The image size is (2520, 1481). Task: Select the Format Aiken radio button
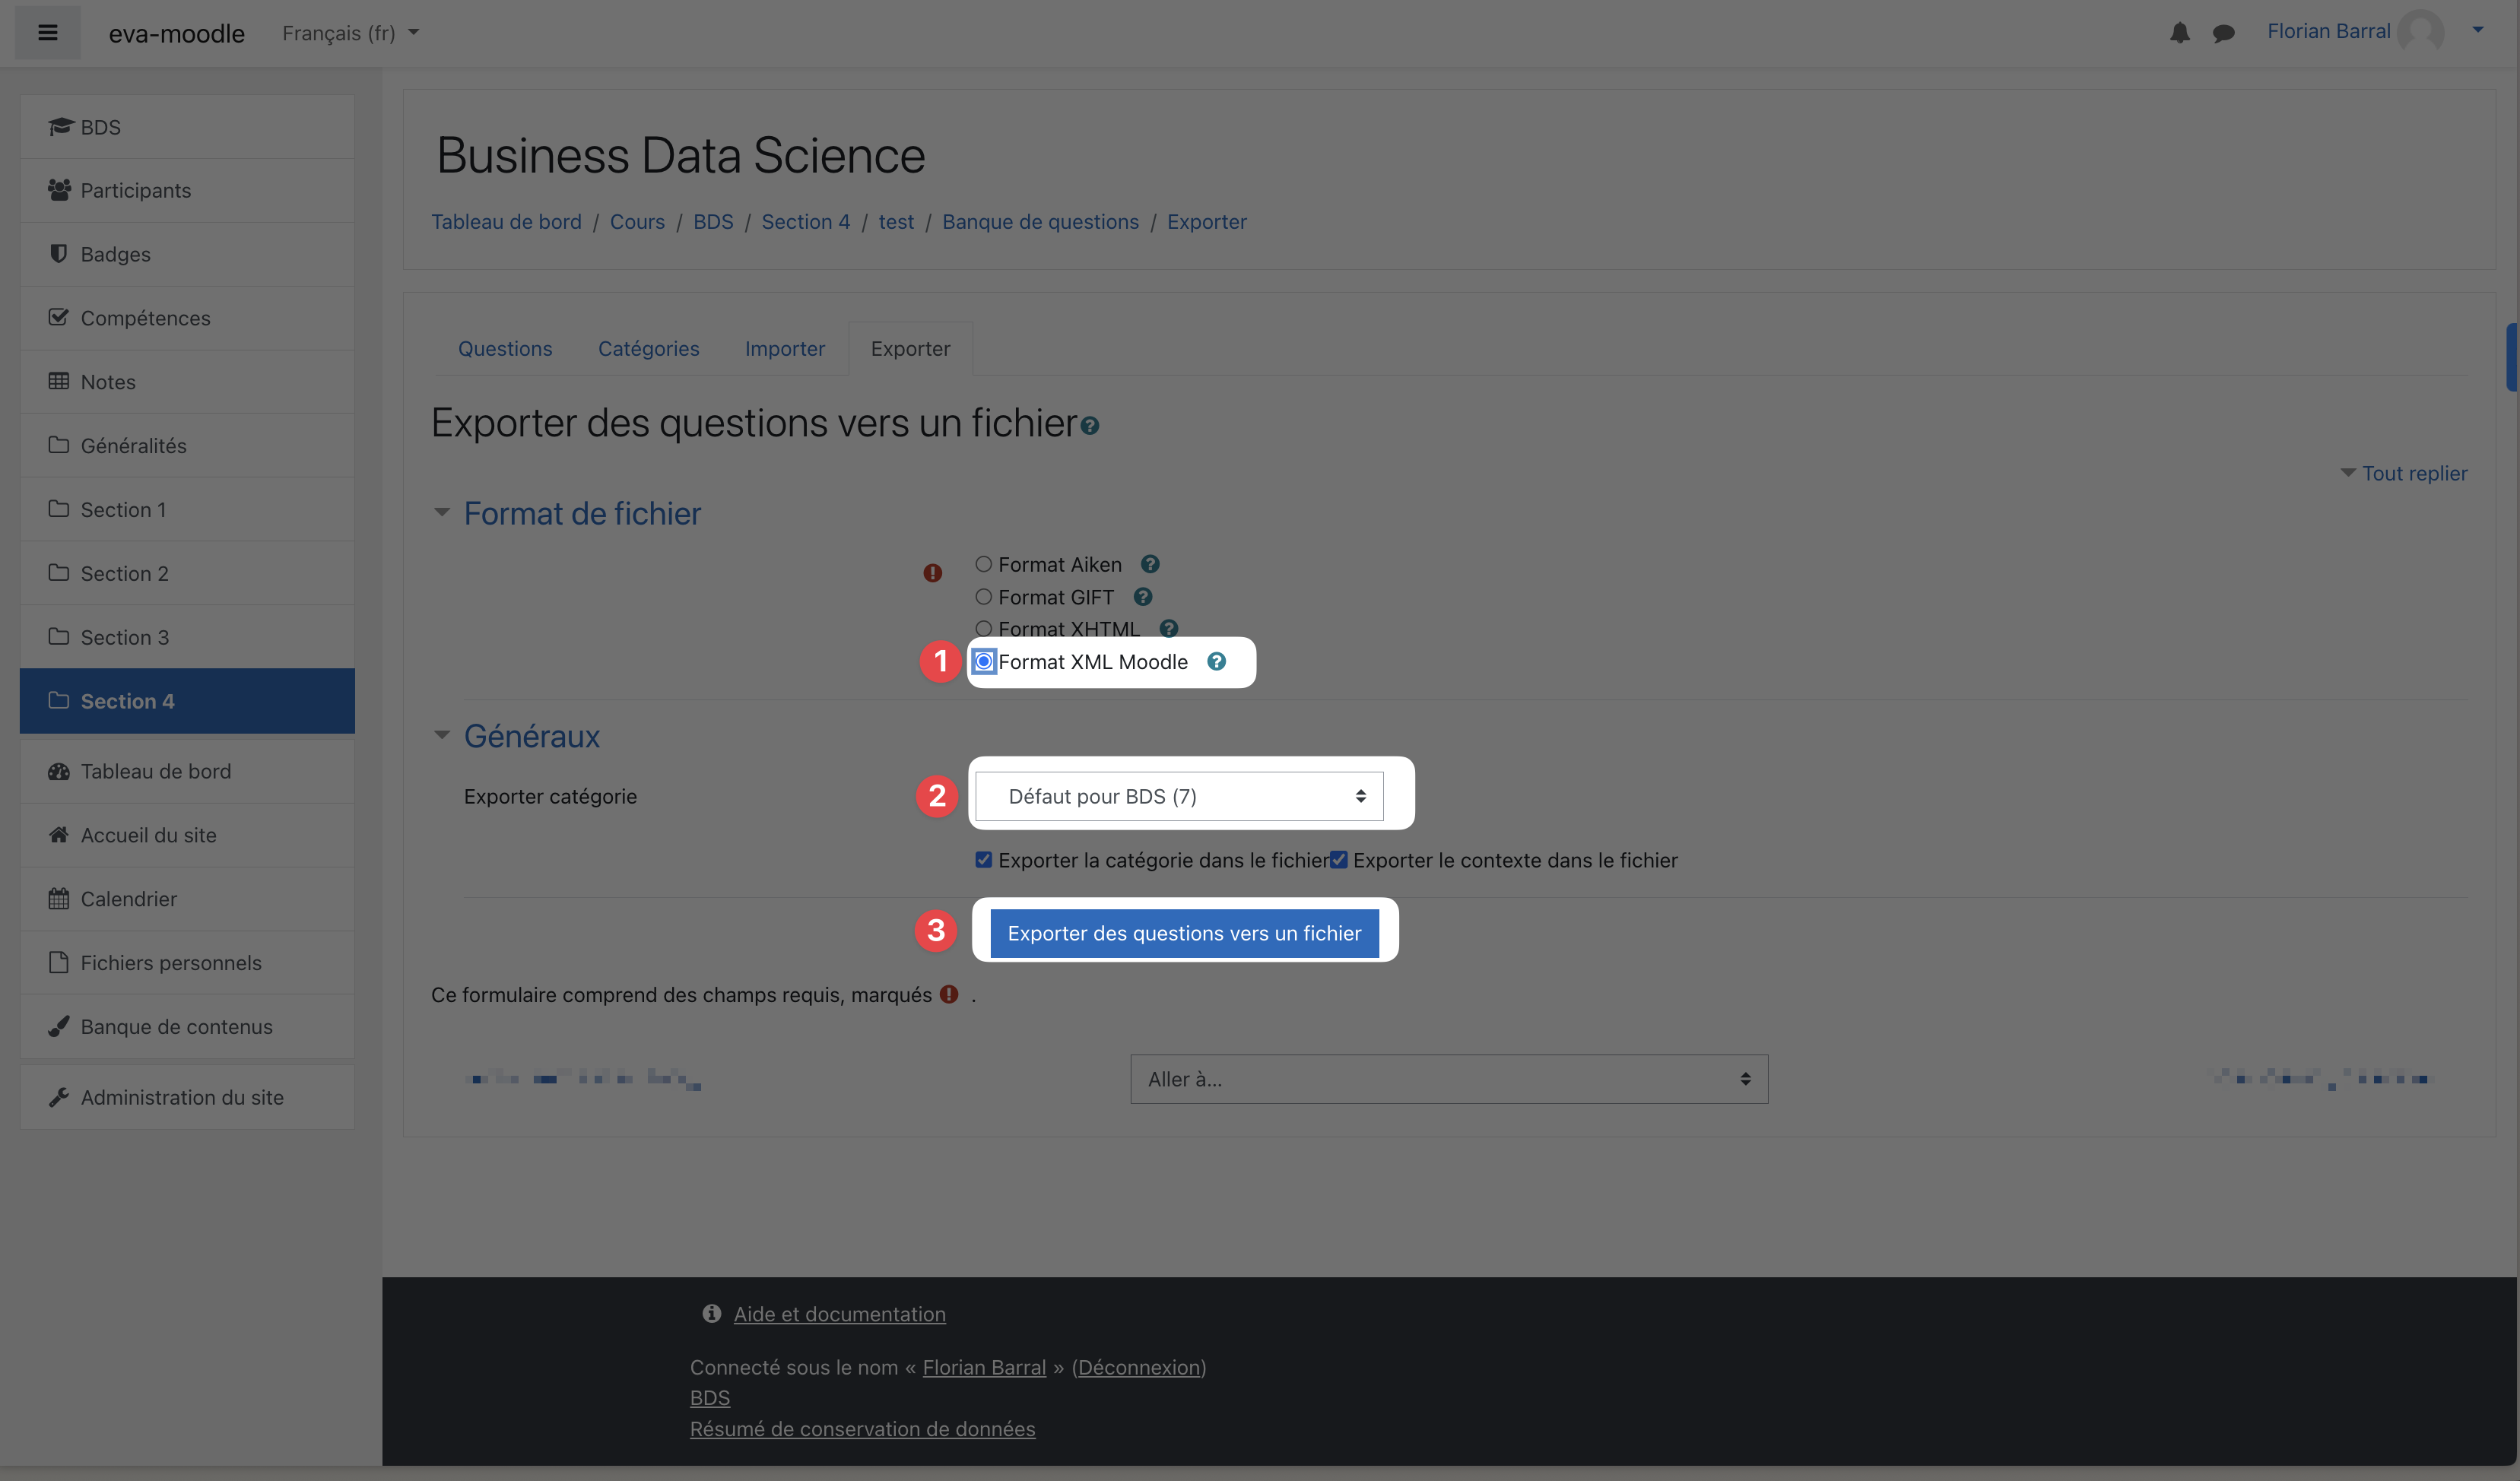click(x=984, y=564)
